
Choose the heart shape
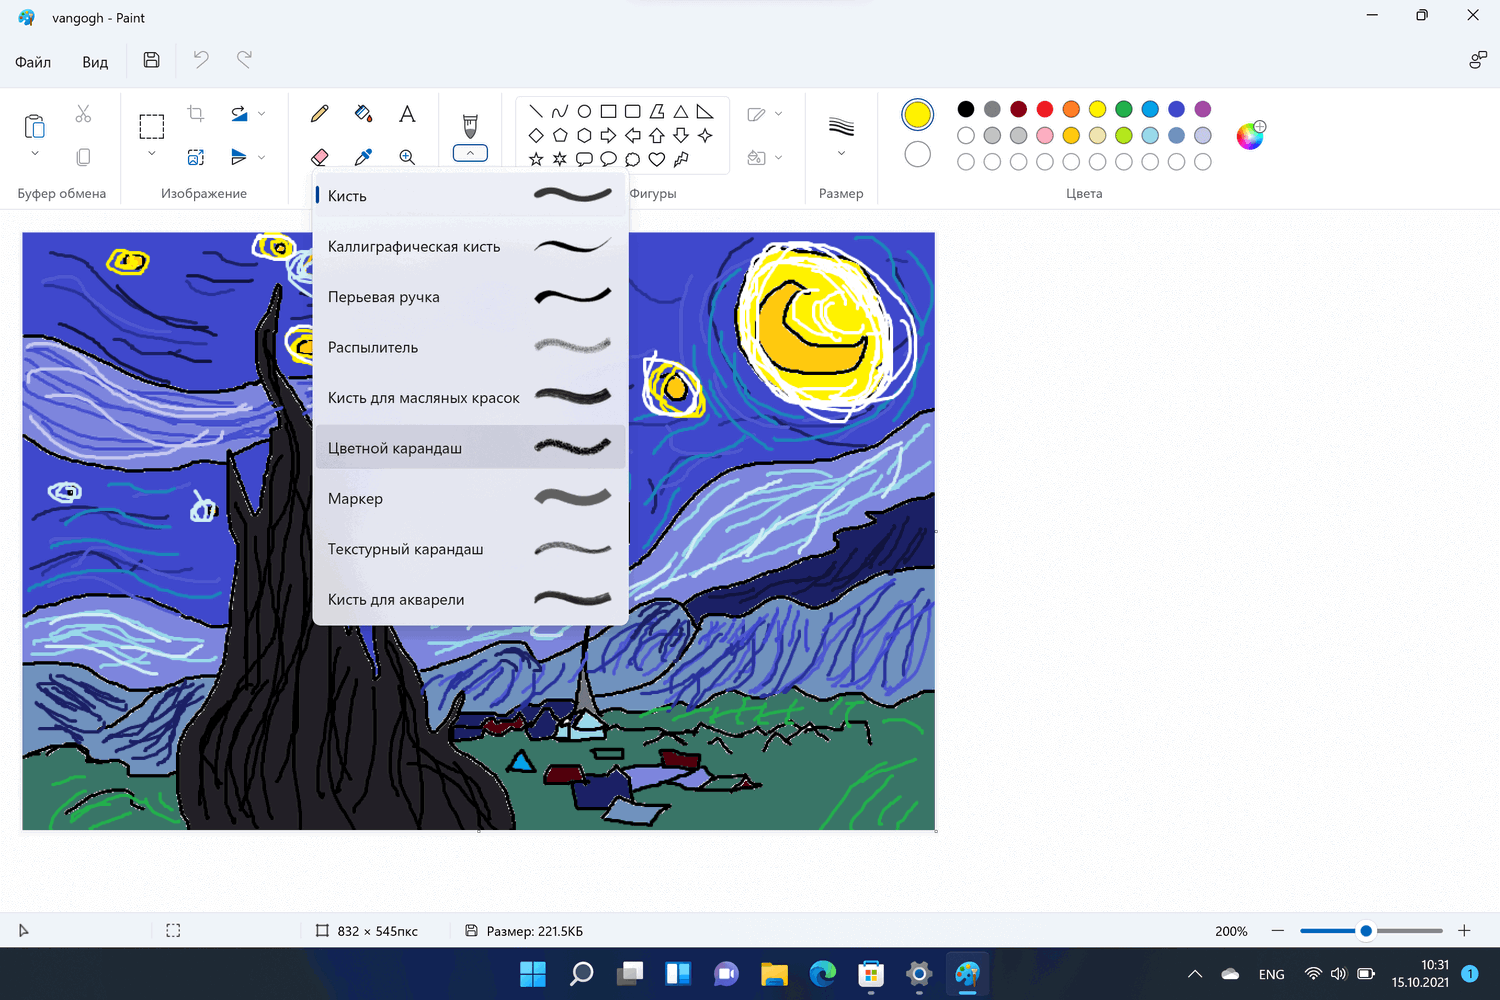coord(657,159)
